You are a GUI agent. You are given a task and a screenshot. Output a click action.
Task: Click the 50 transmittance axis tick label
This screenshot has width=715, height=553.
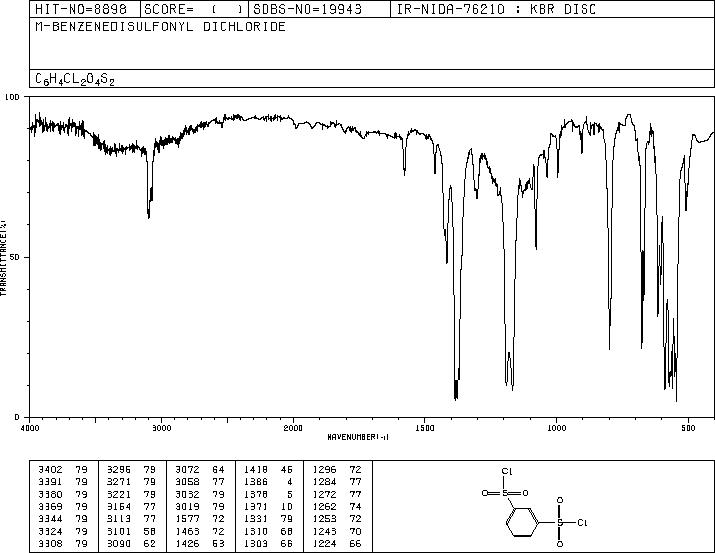[x=15, y=257]
